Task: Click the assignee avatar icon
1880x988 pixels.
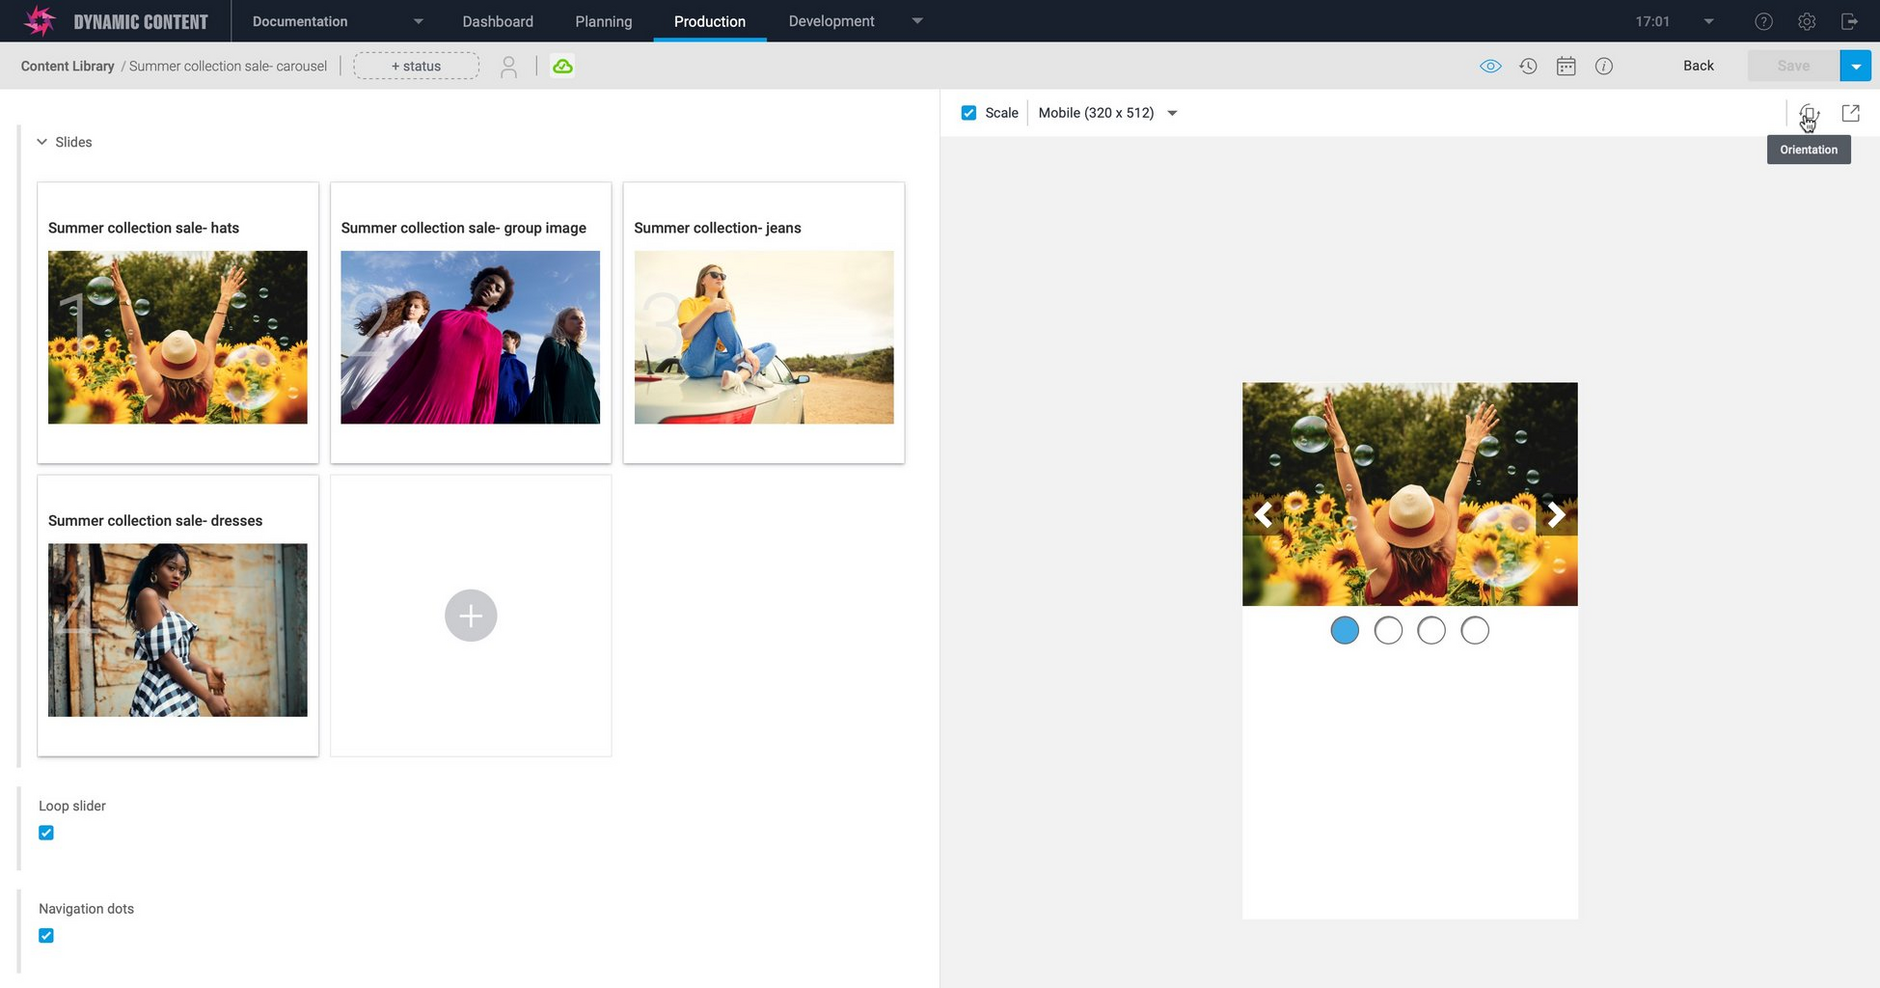Action: click(x=509, y=66)
